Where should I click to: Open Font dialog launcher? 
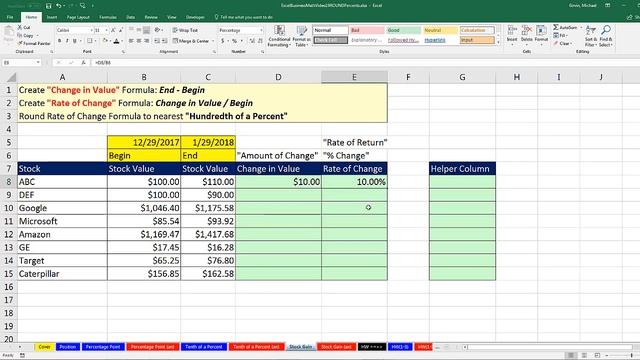click(123, 52)
